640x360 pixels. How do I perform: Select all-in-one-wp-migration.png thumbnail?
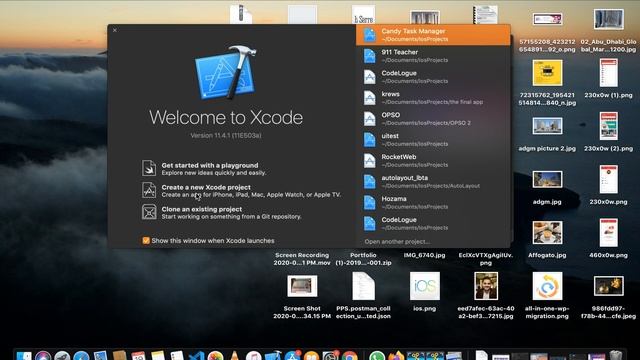click(x=547, y=286)
